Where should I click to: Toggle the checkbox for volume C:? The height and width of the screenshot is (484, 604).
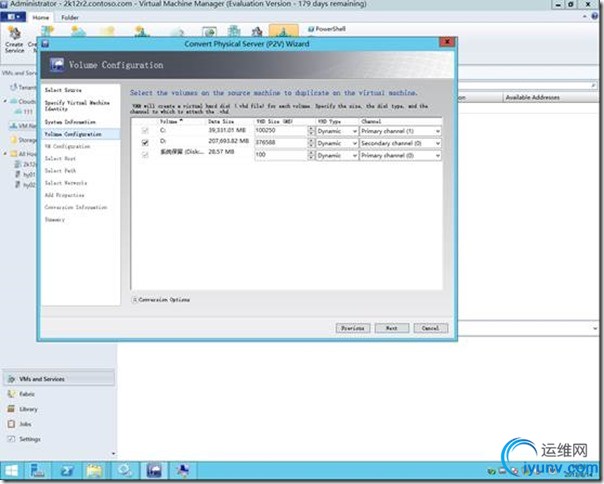[x=145, y=131]
